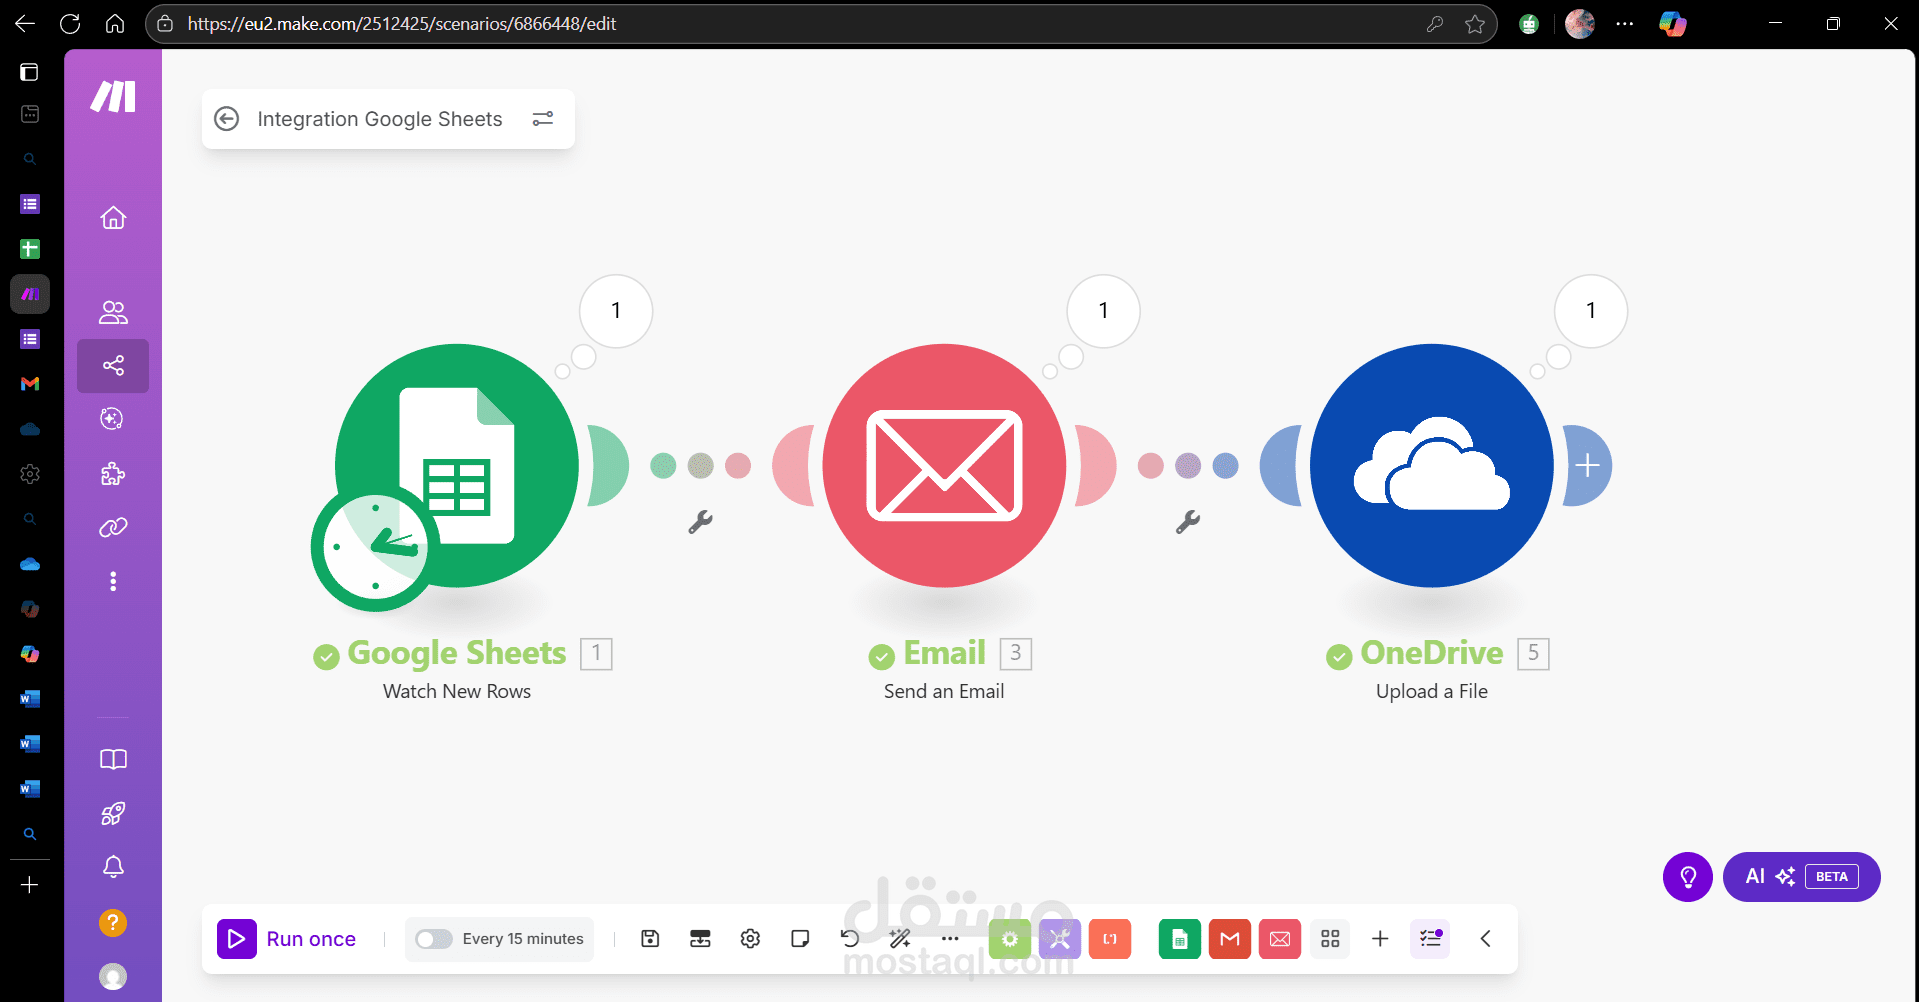
Task: Open the schedule clock on Google Sheets module
Action: [375, 547]
